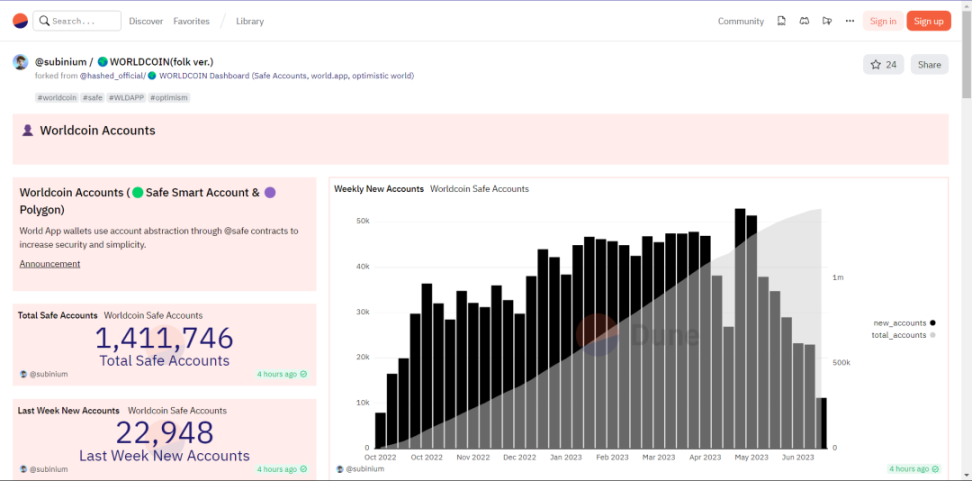Click the magnifier search icon
This screenshot has height=481, width=972.
tap(44, 21)
